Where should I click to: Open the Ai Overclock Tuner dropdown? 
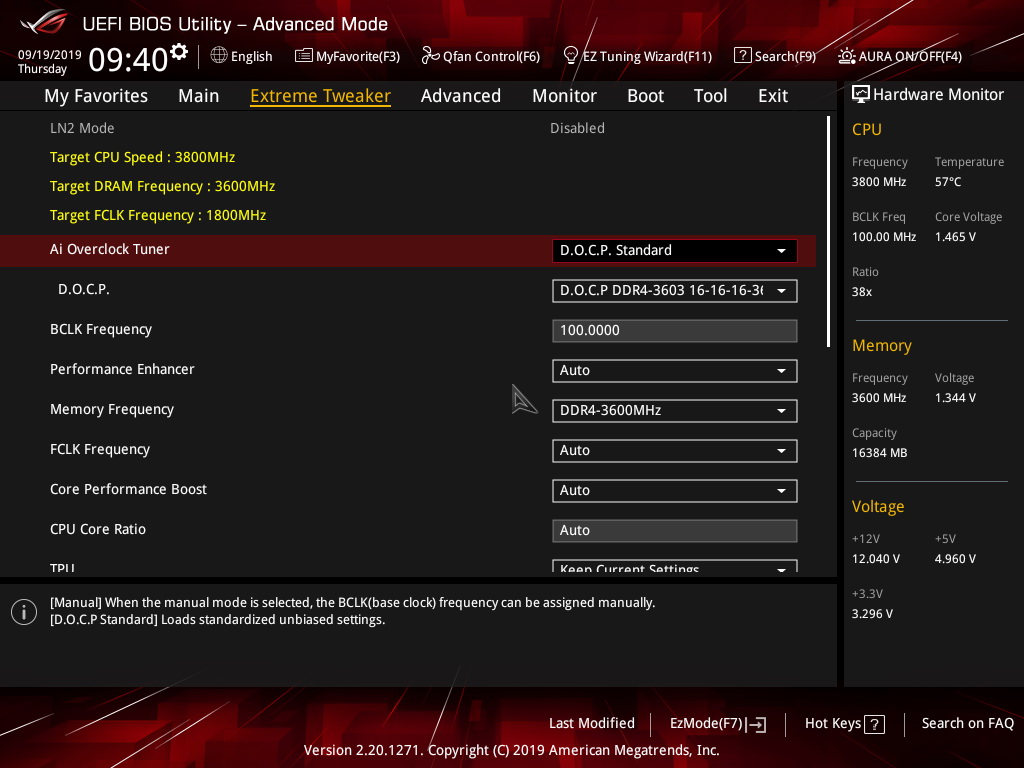click(x=674, y=251)
